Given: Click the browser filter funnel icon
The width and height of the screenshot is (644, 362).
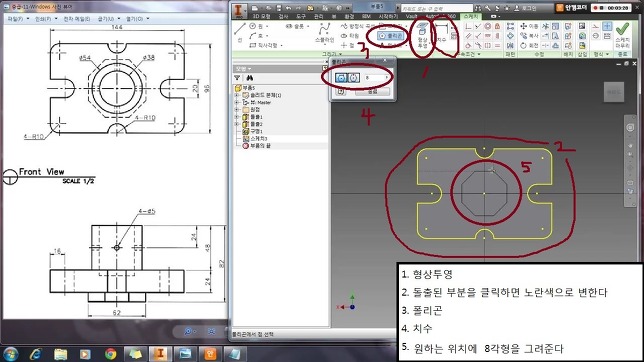Looking at the screenshot, I should tap(237, 78).
